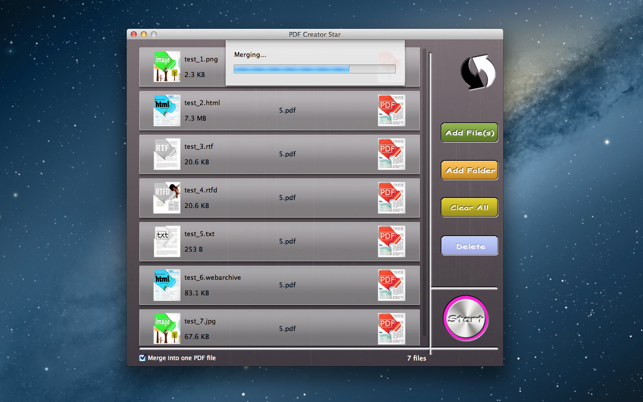Image resolution: width=643 pixels, height=402 pixels.
Task: Click the 5.pdf output name in test_2.html row
Action: click(x=287, y=110)
